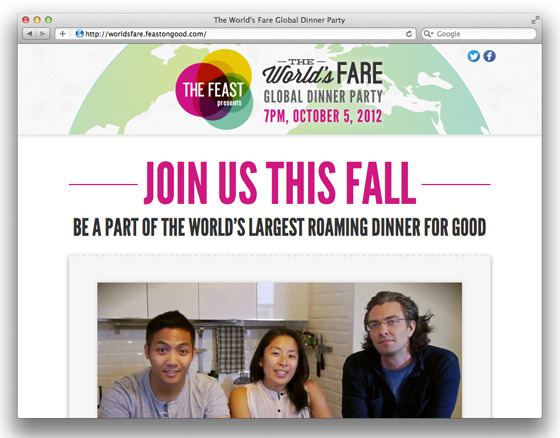Viewport: 560px width, 438px height.
Task: Click the green zoom window button
Action: click(x=49, y=20)
